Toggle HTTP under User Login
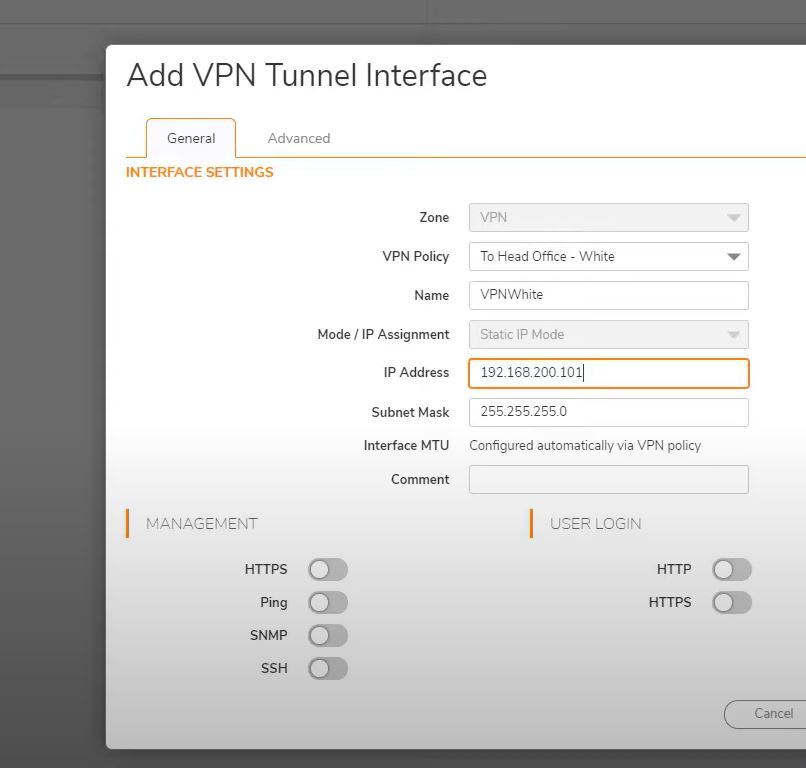Image resolution: width=806 pixels, height=768 pixels. (x=731, y=570)
